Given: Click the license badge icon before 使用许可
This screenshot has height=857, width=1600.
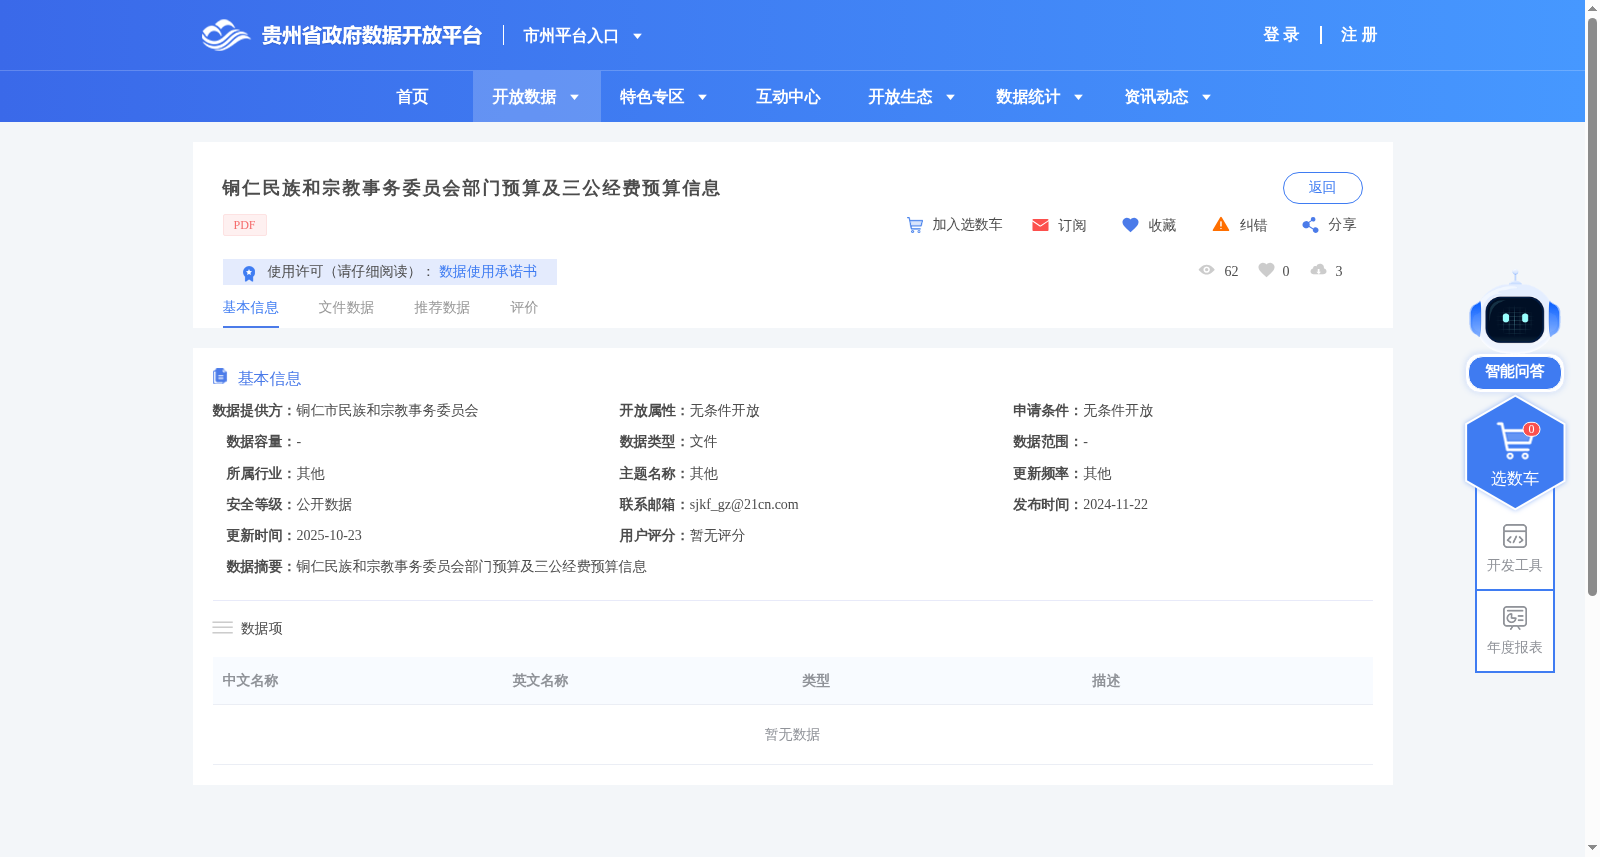Looking at the screenshot, I should click(x=249, y=273).
